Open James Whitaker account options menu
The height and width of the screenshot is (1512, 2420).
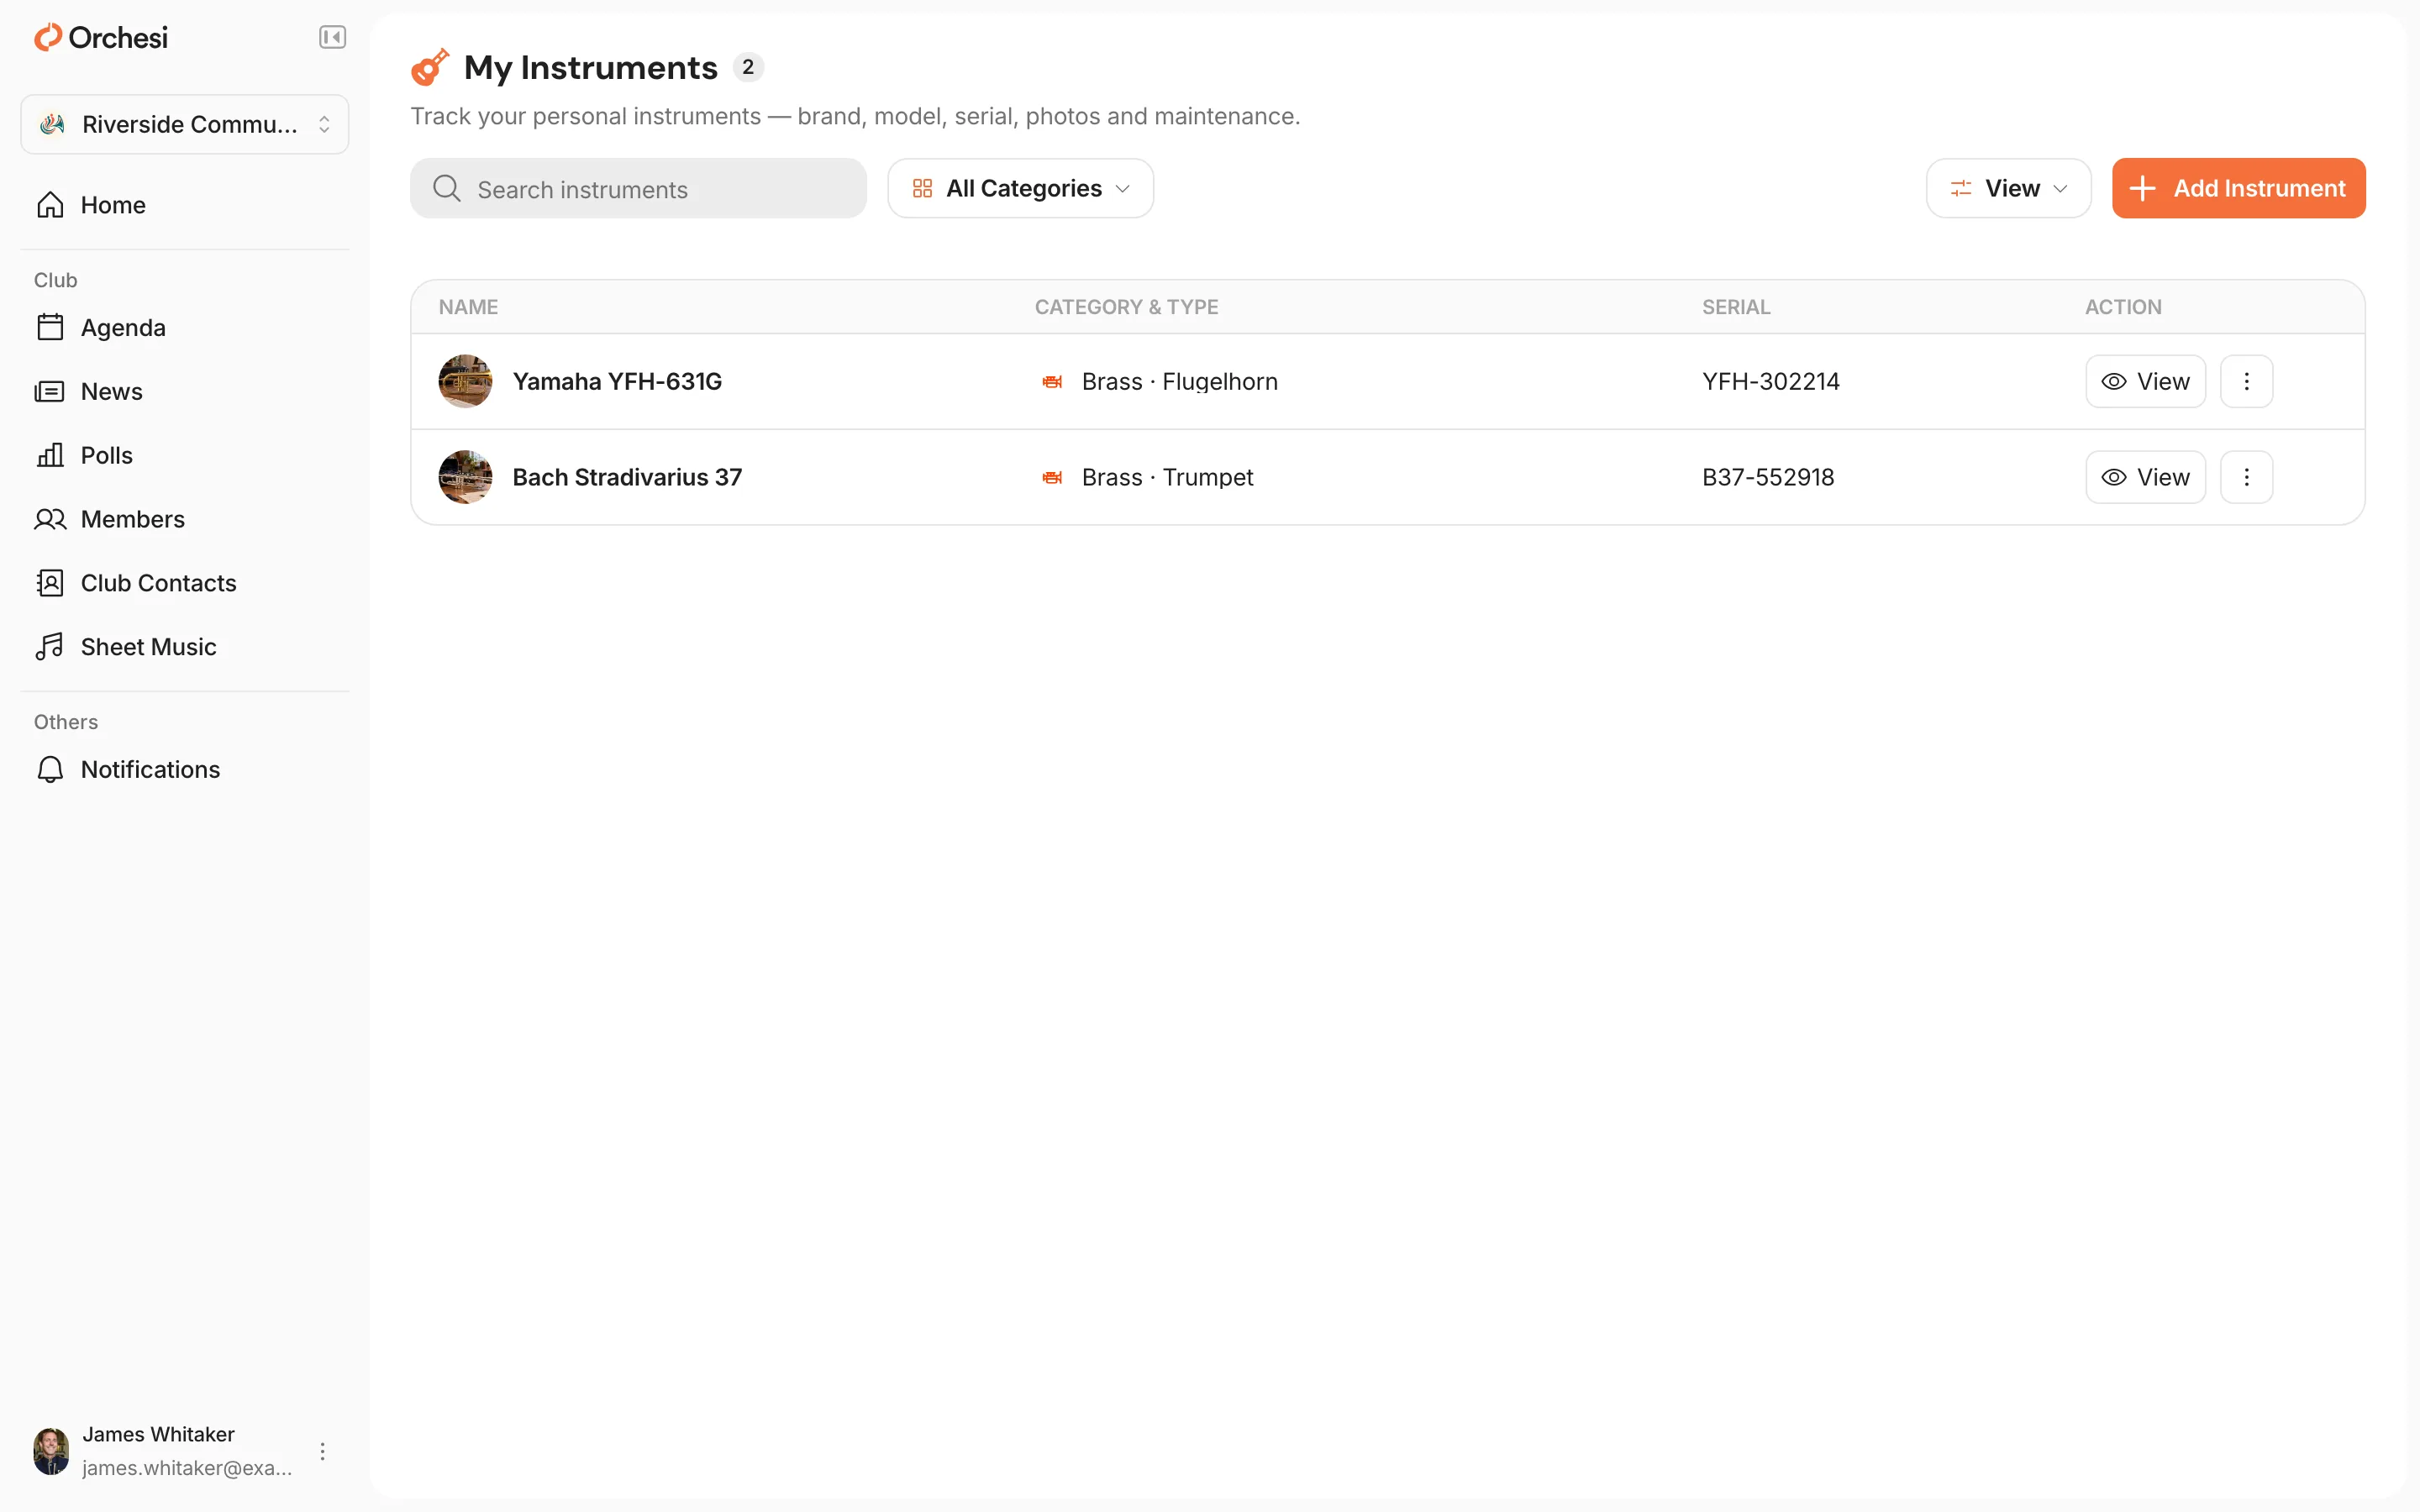322,1451
